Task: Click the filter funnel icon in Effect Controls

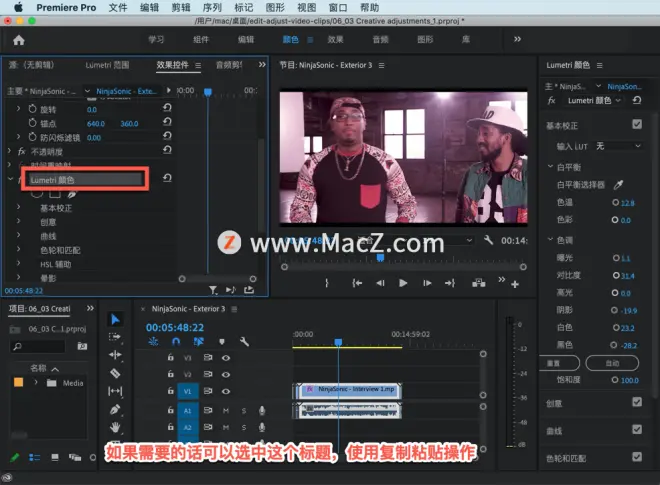Action: click(213, 290)
